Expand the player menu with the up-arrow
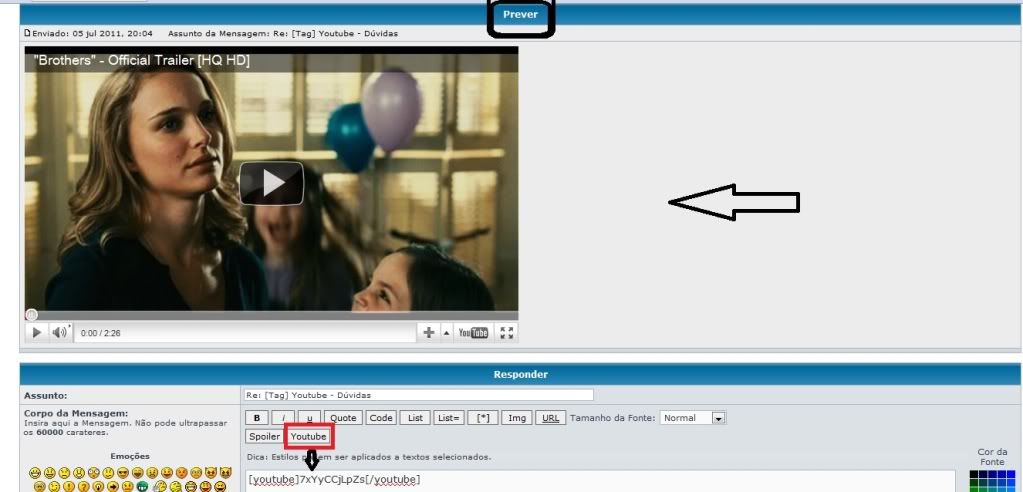 coord(446,333)
